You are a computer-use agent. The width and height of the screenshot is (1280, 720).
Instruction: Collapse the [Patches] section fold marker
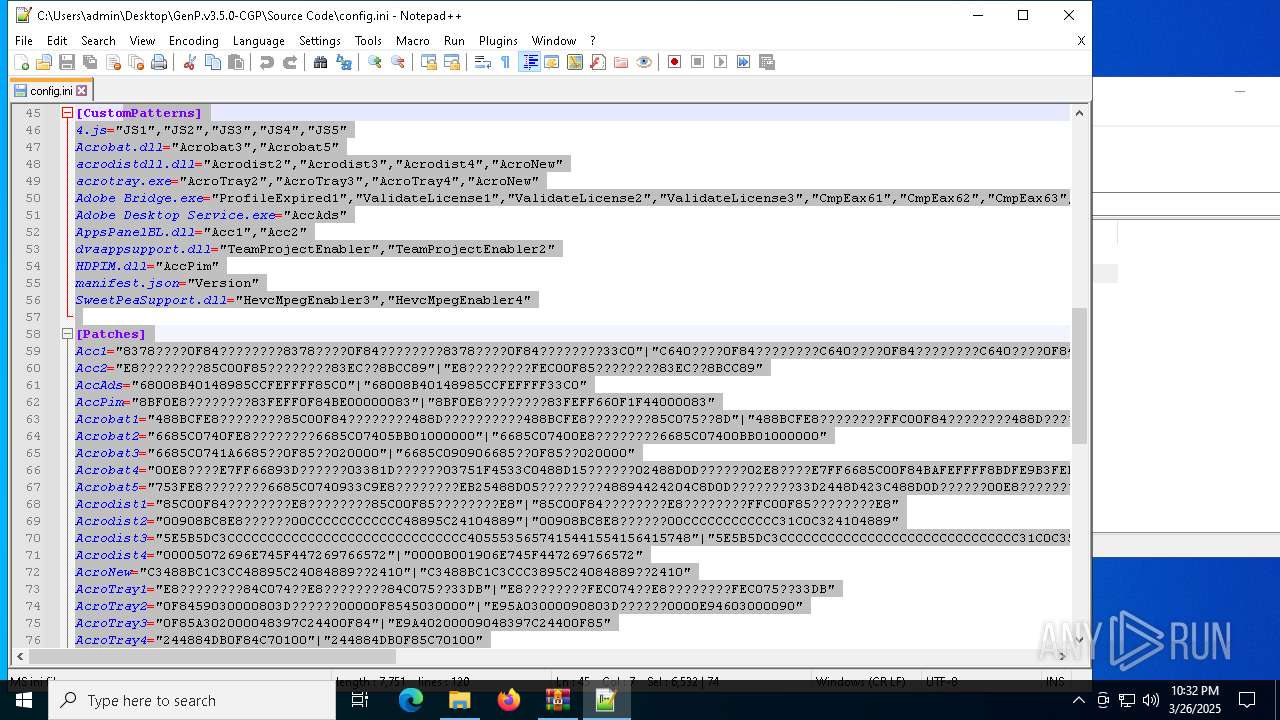pos(67,334)
